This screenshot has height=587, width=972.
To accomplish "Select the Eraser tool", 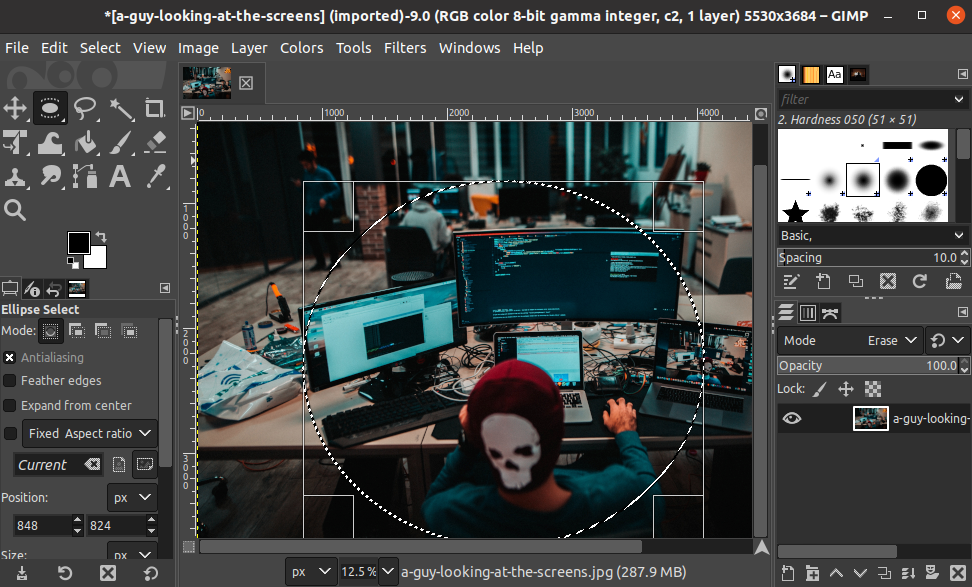I will (x=155, y=143).
